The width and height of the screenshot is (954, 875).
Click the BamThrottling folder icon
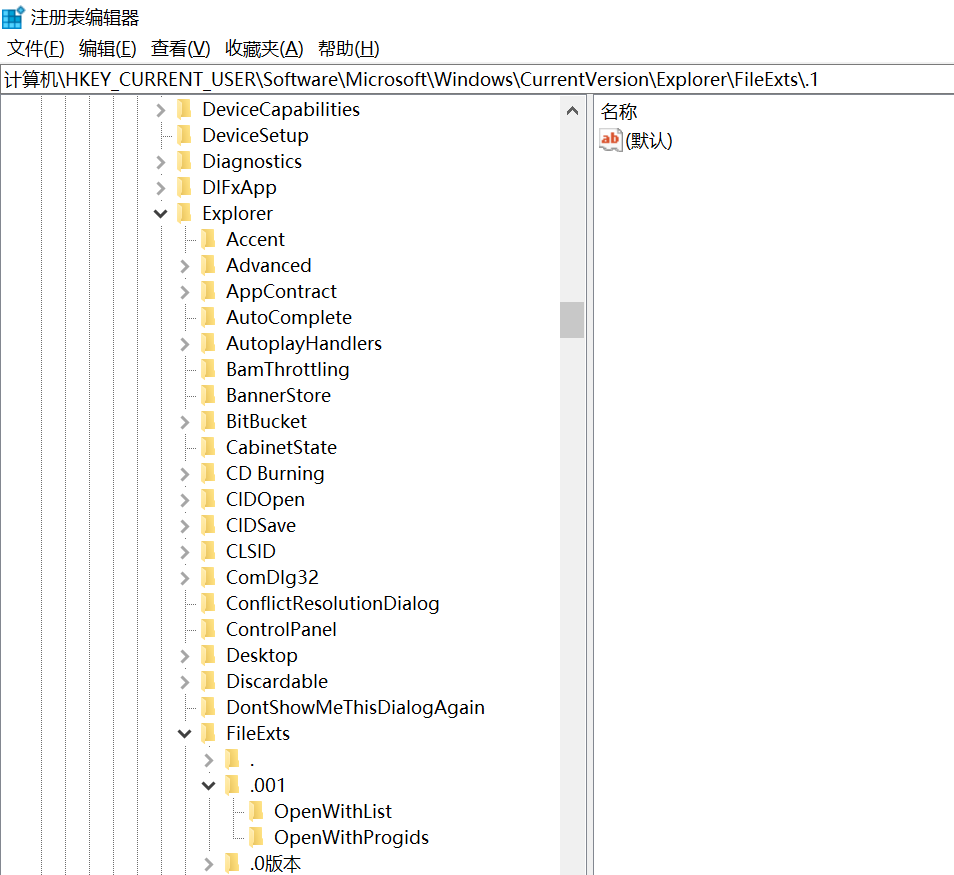tap(209, 369)
